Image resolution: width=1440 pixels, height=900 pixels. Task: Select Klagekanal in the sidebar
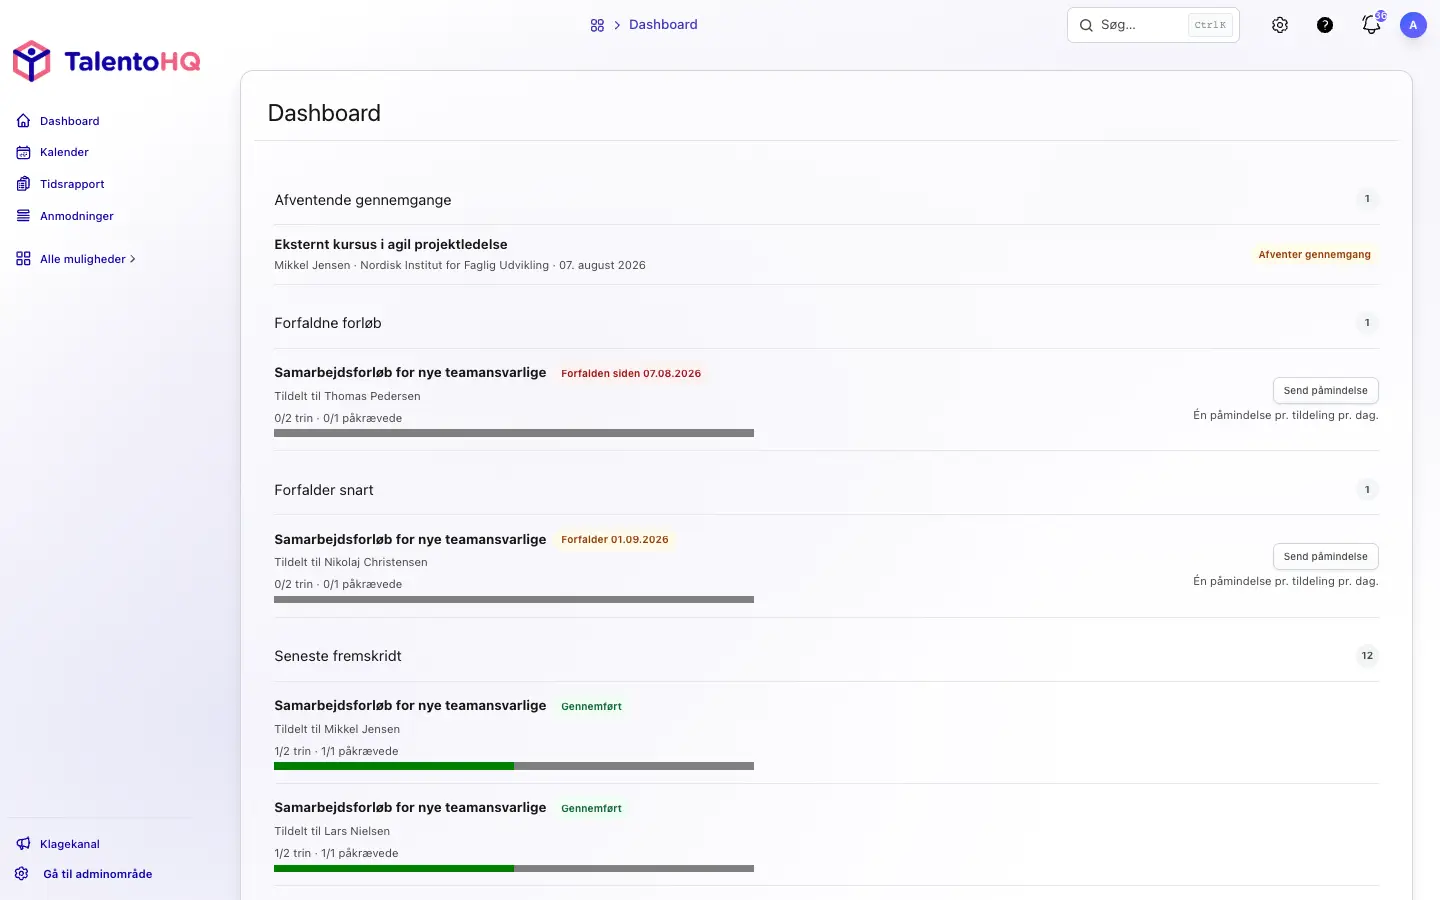pyautogui.click(x=70, y=844)
